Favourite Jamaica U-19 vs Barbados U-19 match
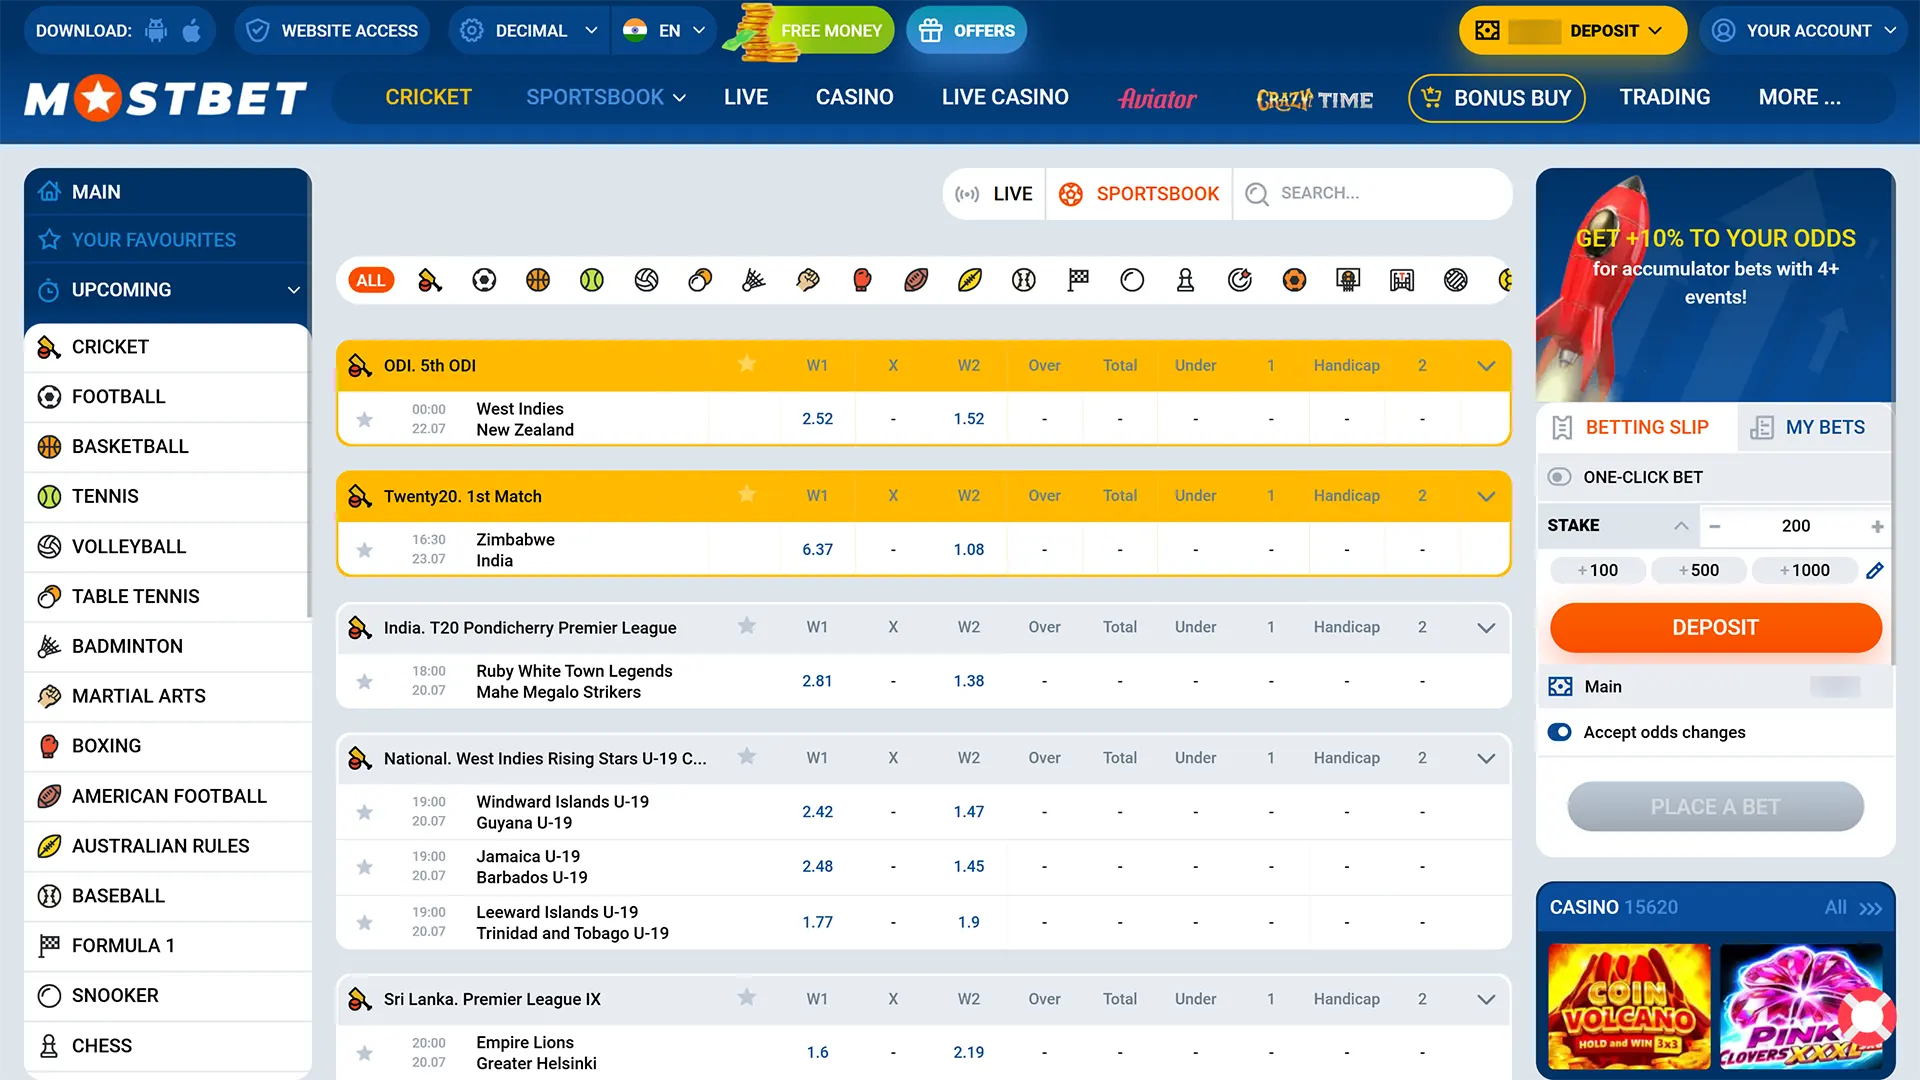 (365, 867)
